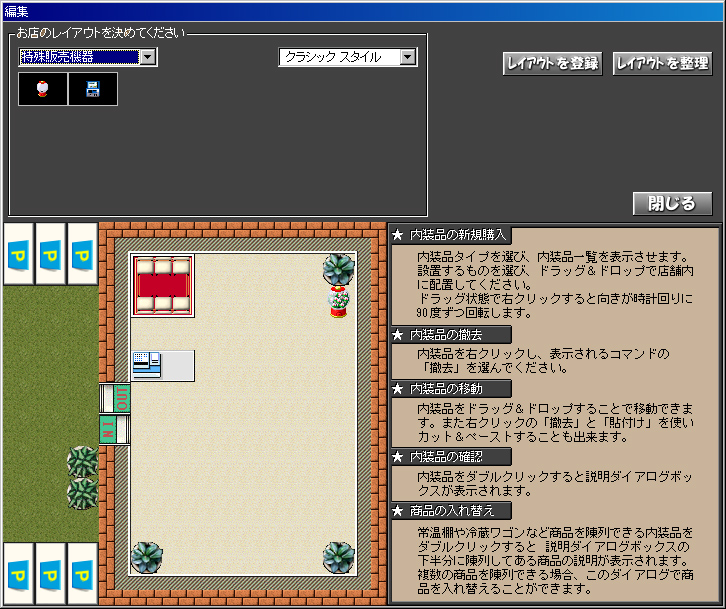Screen dimensions: 726x609
Task: Select the gumball machine item in the palette
Action: [43, 89]
